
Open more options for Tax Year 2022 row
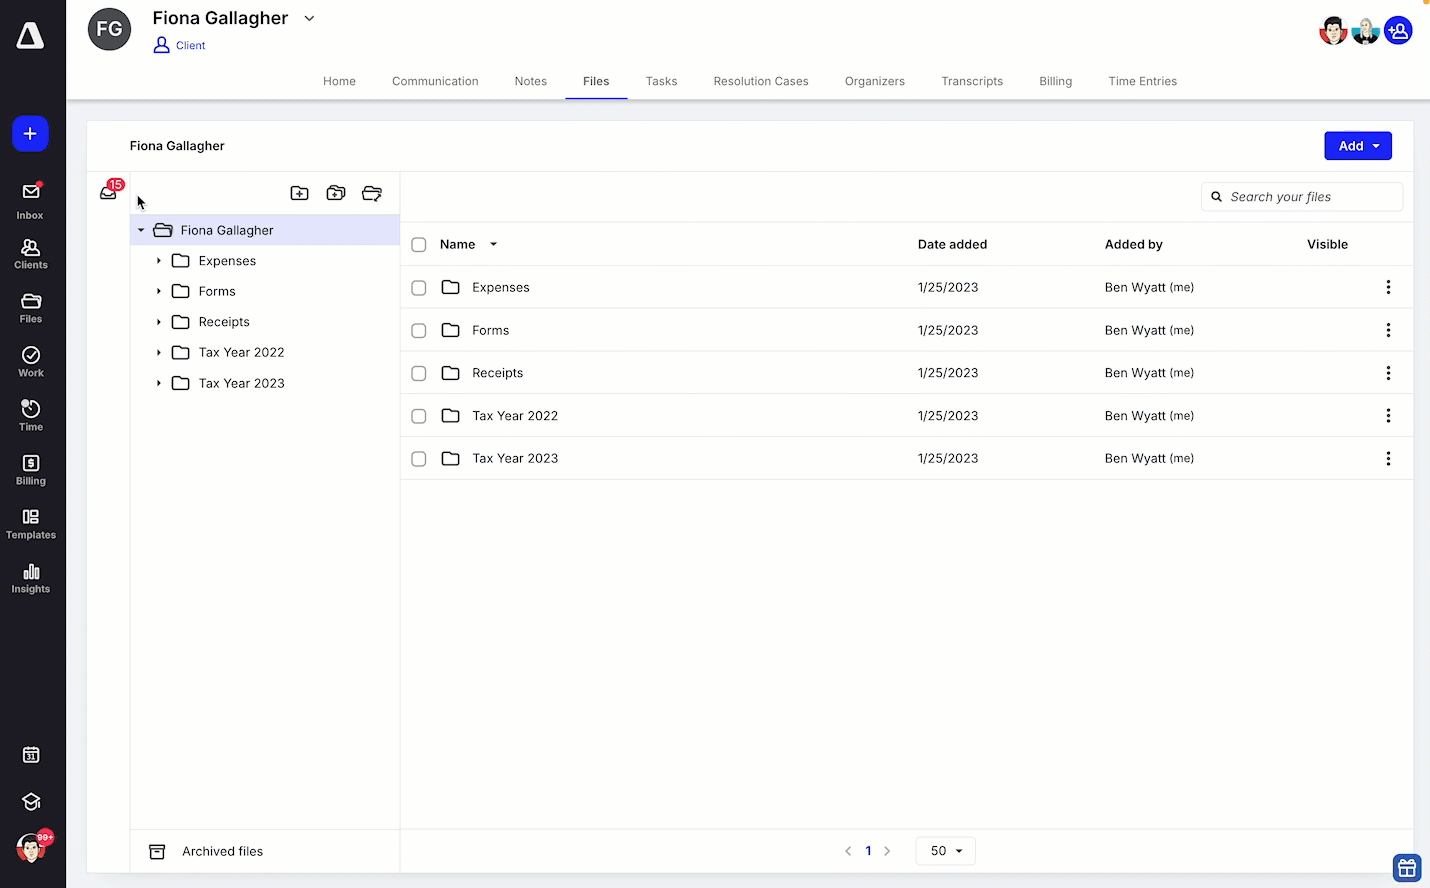(x=1388, y=416)
